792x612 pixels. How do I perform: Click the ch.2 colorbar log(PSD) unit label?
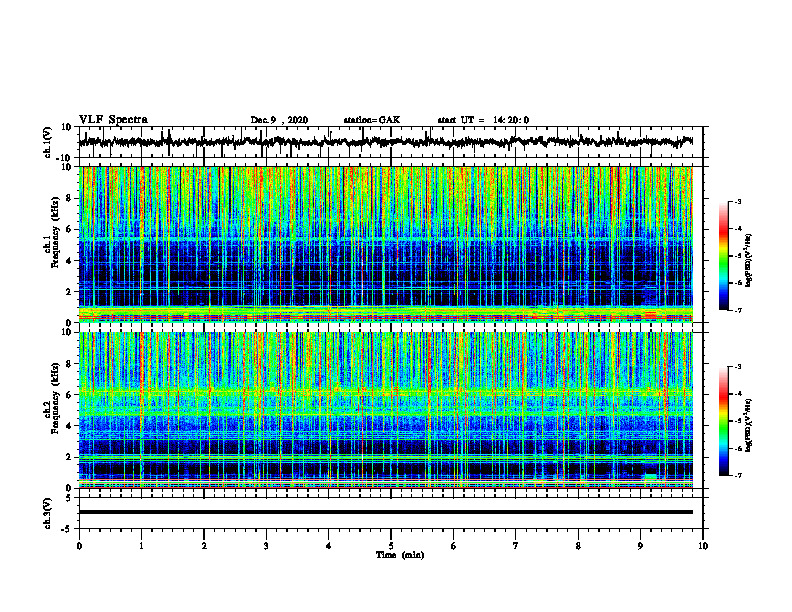749,425
